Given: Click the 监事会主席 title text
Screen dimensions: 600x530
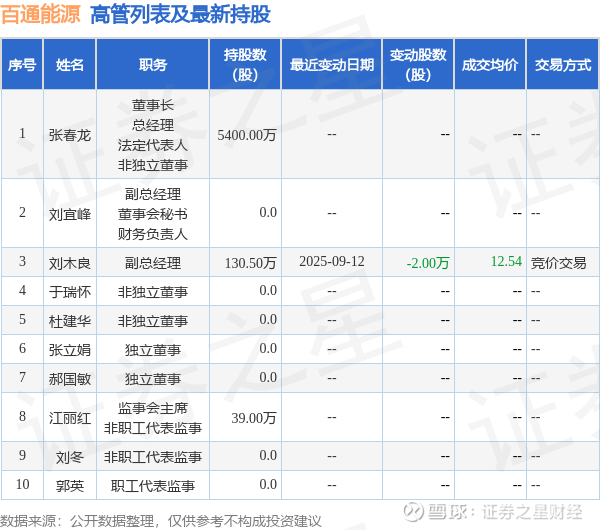Looking at the screenshot, I should click(x=153, y=408).
